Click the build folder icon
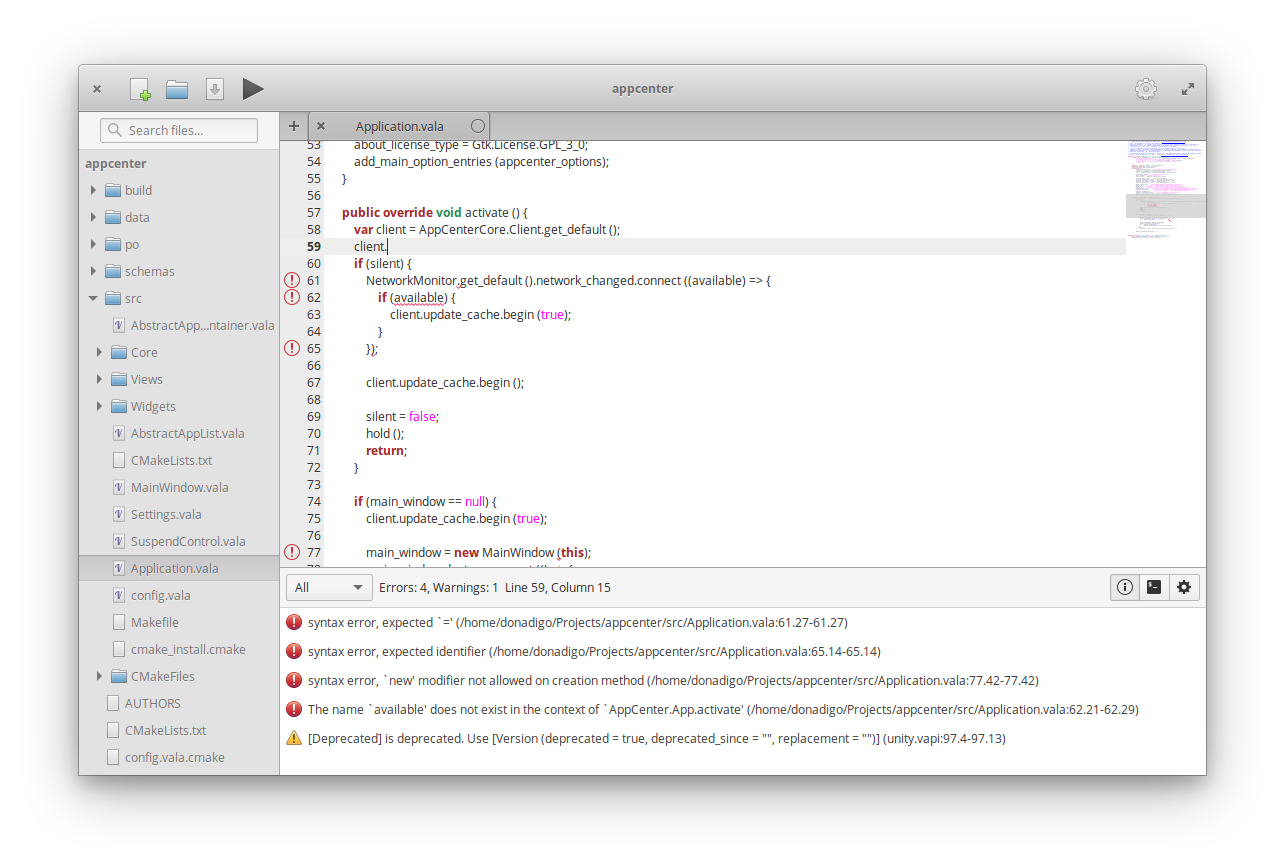 [113, 190]
